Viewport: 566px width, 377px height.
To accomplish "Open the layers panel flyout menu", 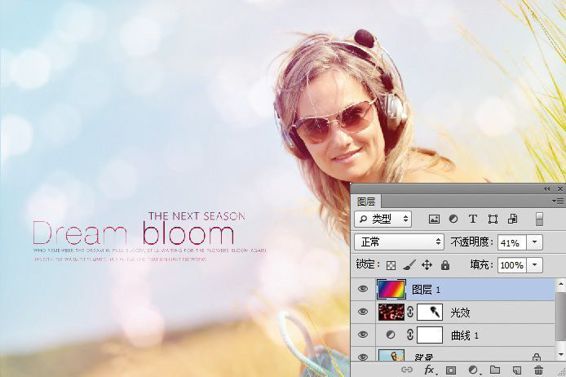I will (x=558, y=201).
